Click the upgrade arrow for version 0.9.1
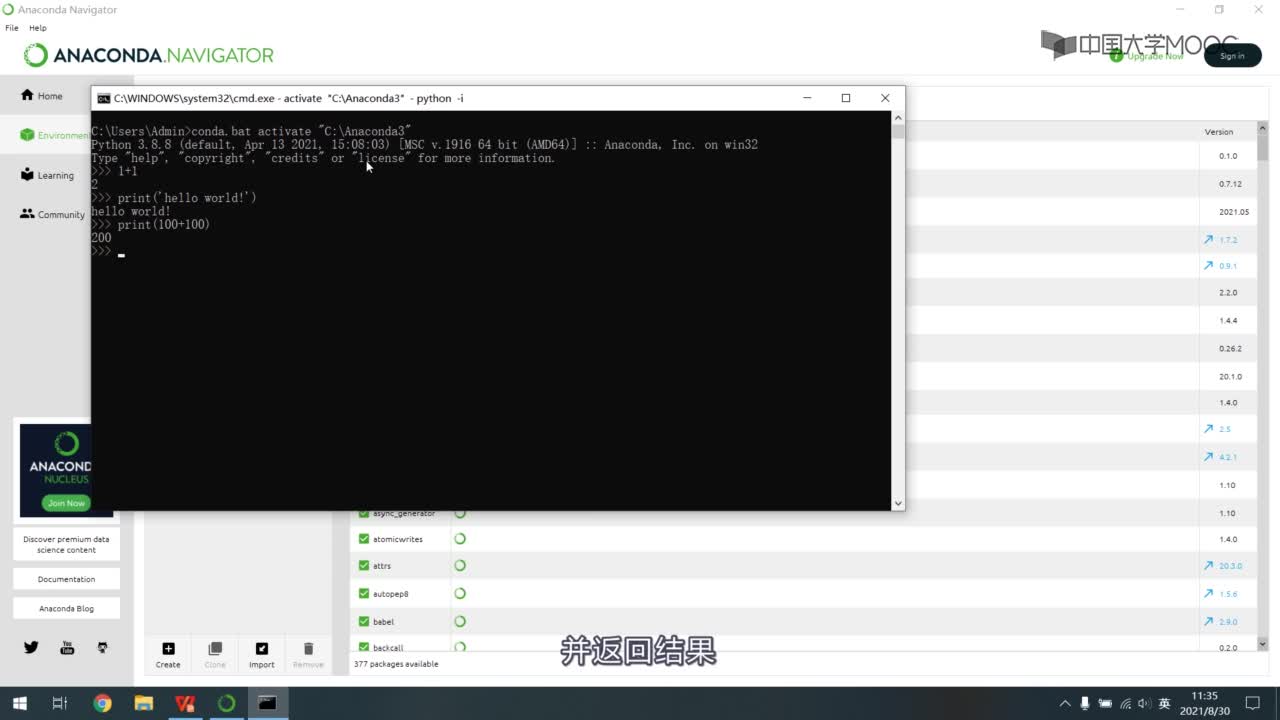The width and height of the screenshot is (1280, 720). pyautogui.click(x=1209, y=266)
